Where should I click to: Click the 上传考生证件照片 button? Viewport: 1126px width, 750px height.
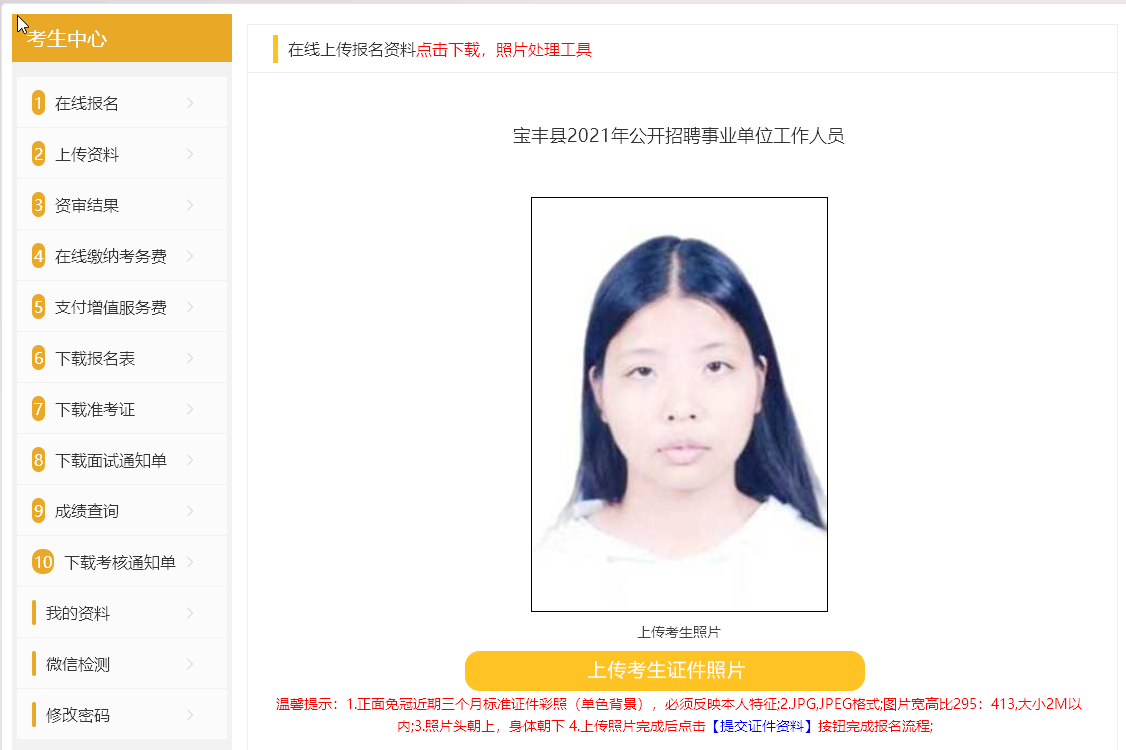(x=665, y=670)
